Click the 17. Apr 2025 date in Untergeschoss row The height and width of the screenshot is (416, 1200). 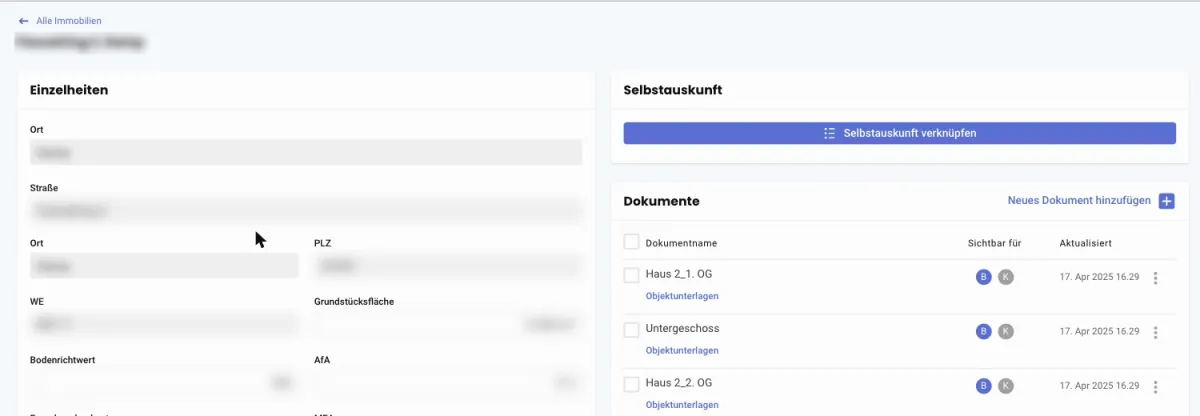[x=1099, y=331]
